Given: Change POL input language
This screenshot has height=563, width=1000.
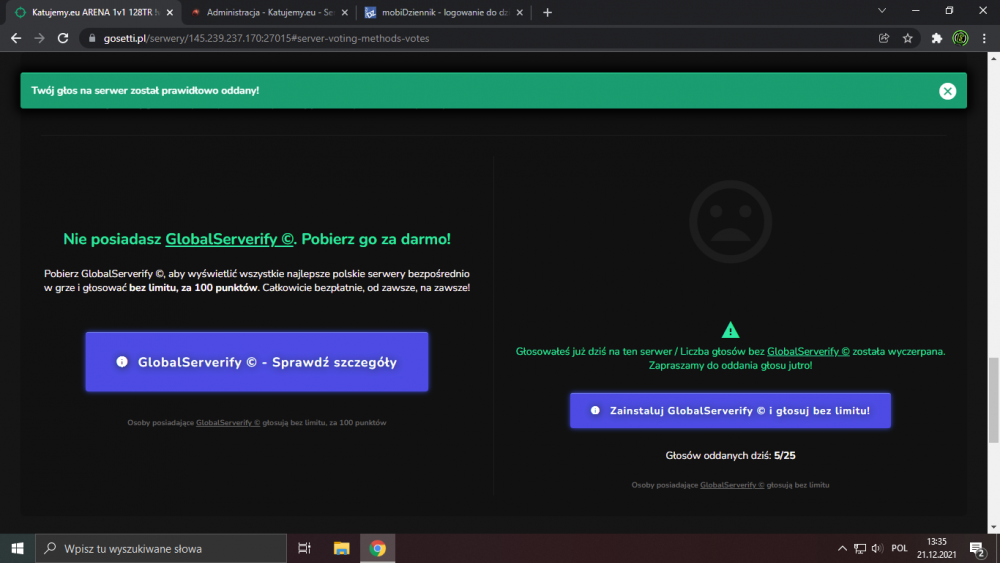Looking at the screenshot, I should point(899,548).
